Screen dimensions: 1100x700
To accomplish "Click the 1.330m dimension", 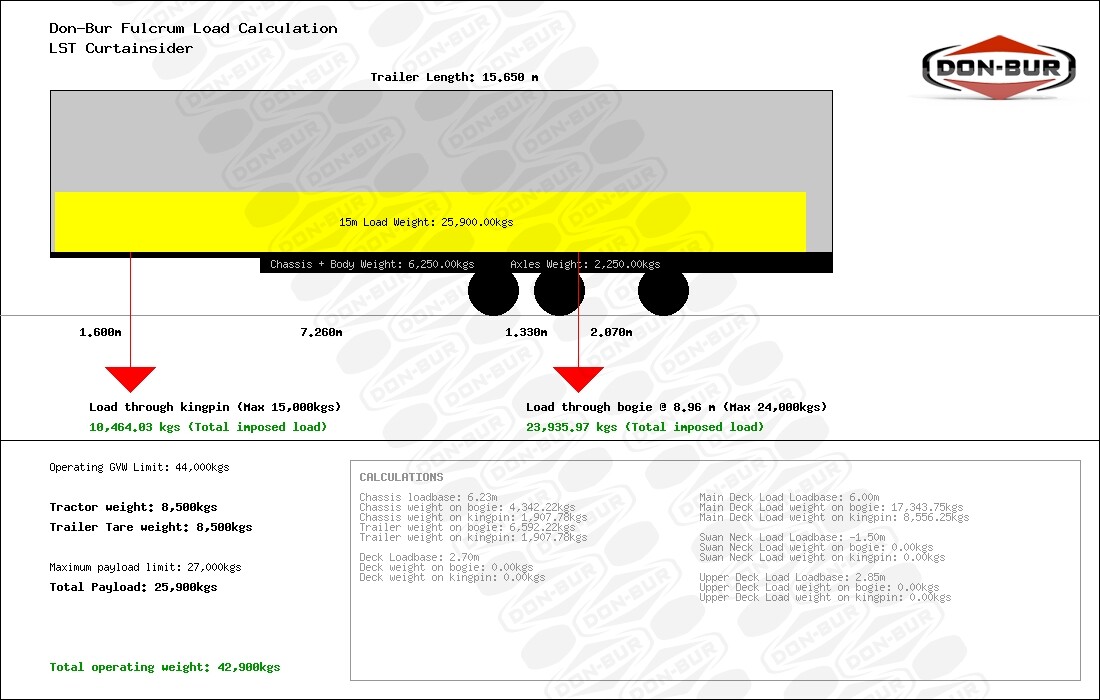I will [x=526, y=332].
